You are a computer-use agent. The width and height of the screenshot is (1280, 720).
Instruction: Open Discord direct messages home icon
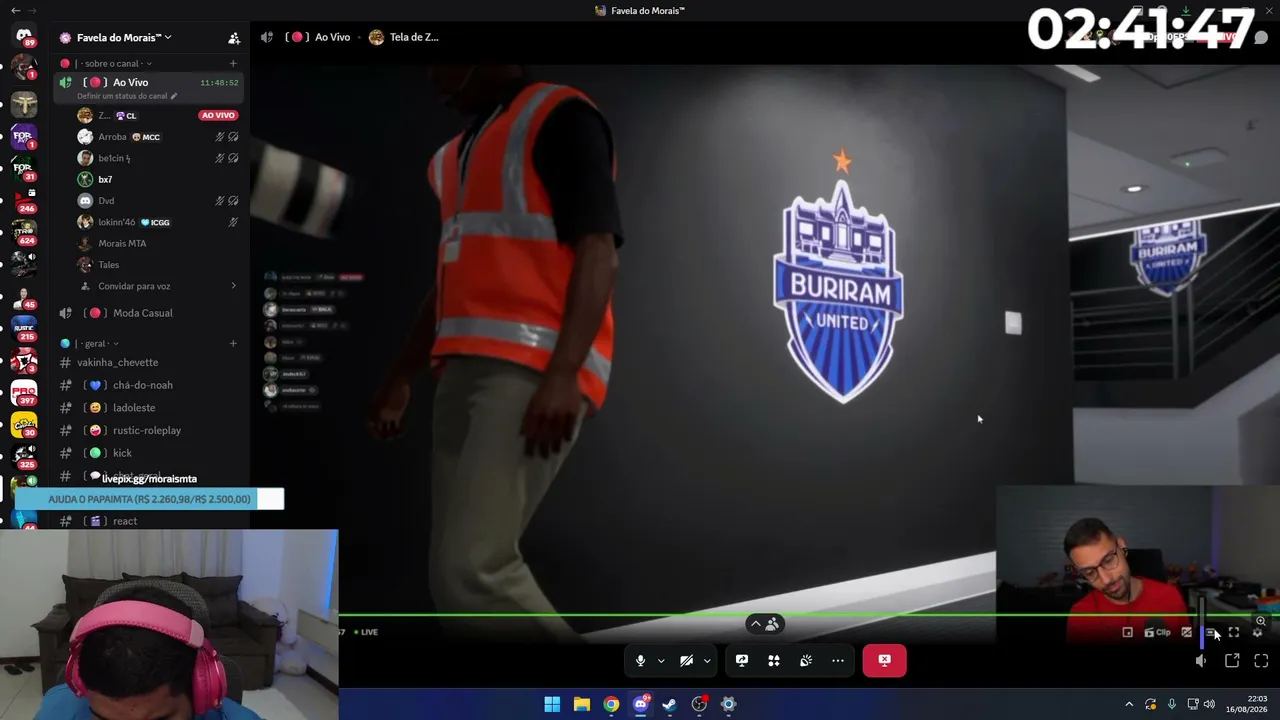click(24, 36)
